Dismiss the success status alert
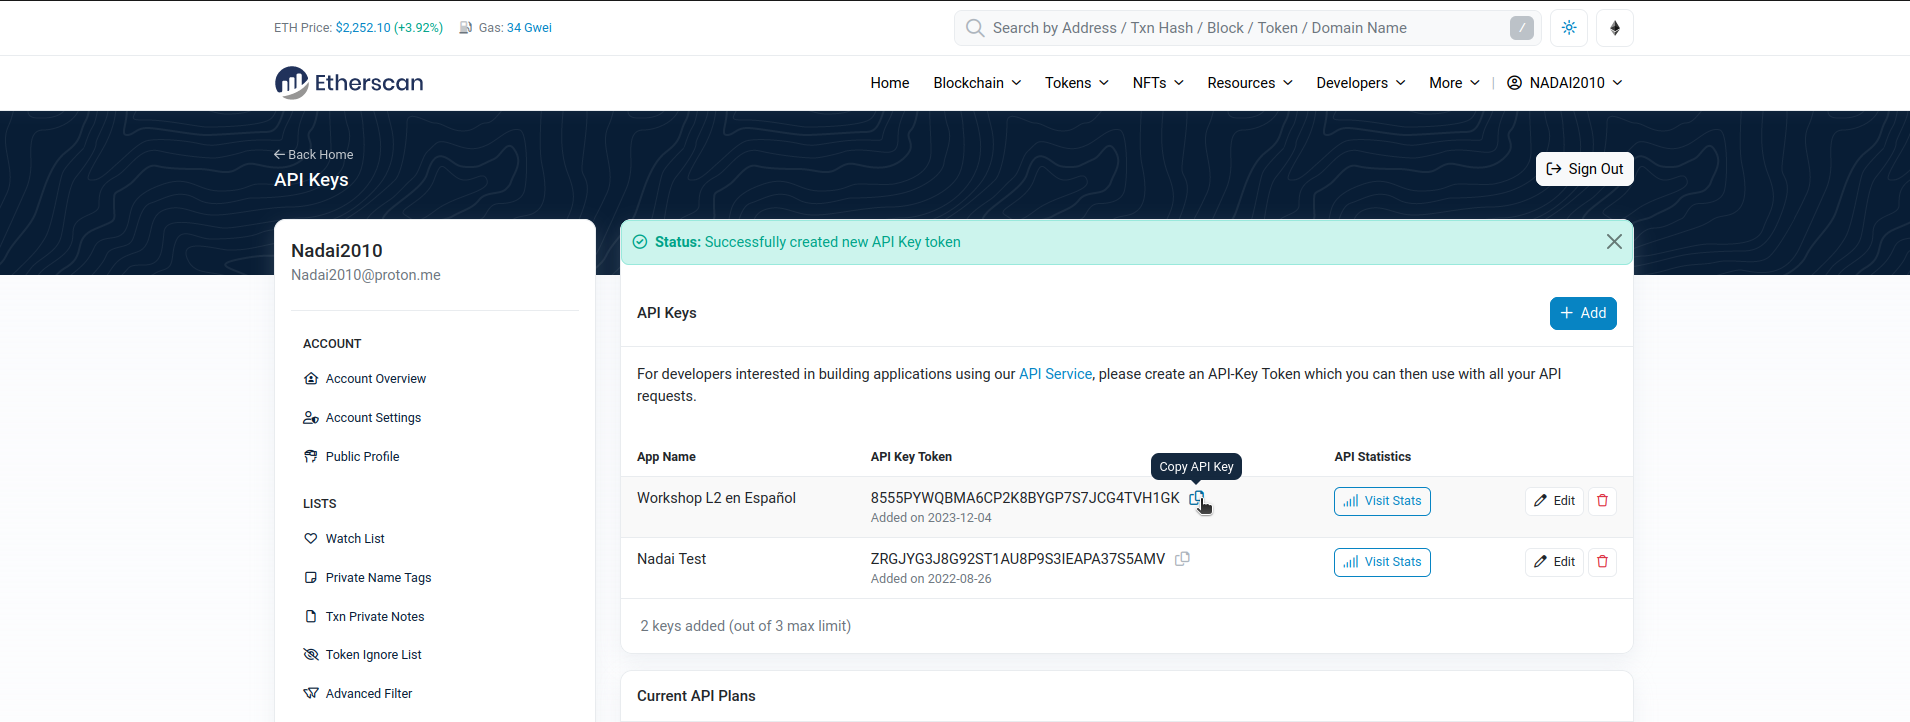Viewport: 1910px width, 722px height. tap(1614, 242)
